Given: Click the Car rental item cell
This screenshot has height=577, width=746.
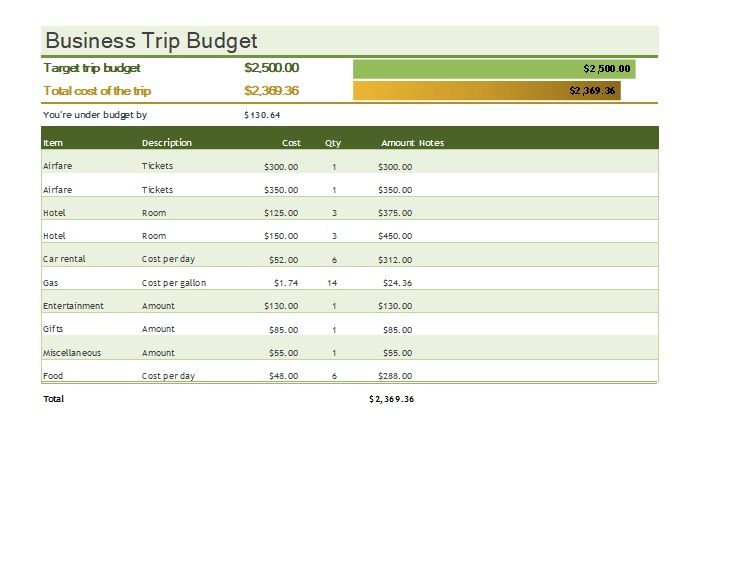Looking at the screenshot, I should [x=64, y=259].
